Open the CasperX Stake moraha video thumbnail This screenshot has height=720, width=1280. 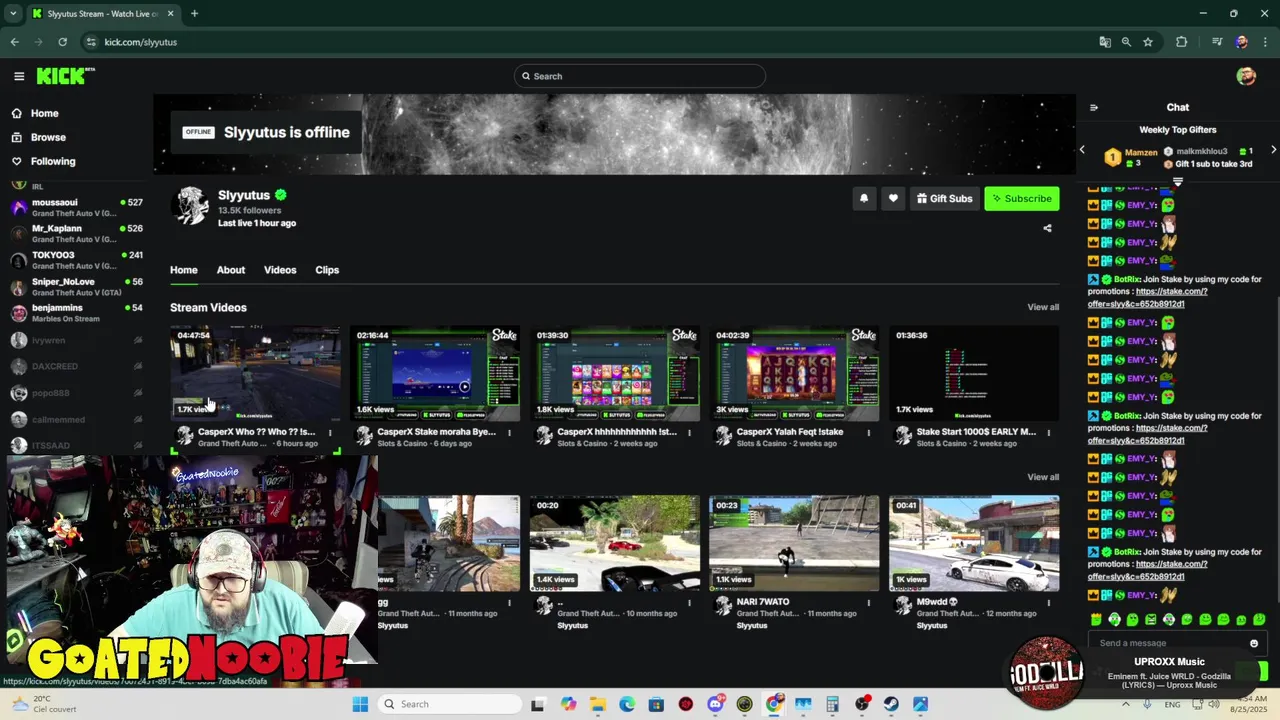(x=435, y=373)
